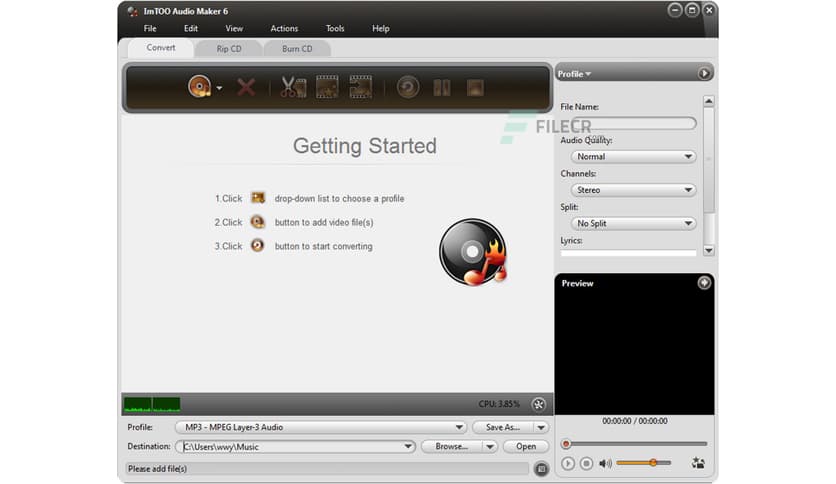
Task: Click the File Name input field
Action: (x=633, y=123)
